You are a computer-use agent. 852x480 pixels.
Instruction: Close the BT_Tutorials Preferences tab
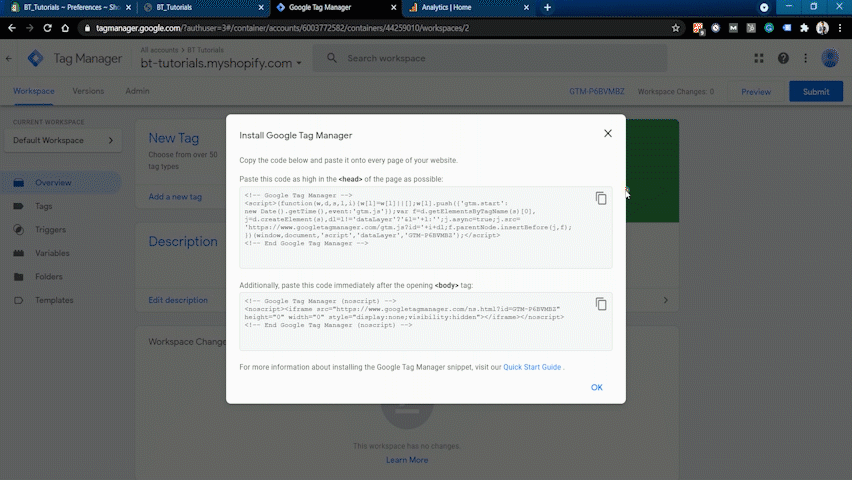click(128, 7)
